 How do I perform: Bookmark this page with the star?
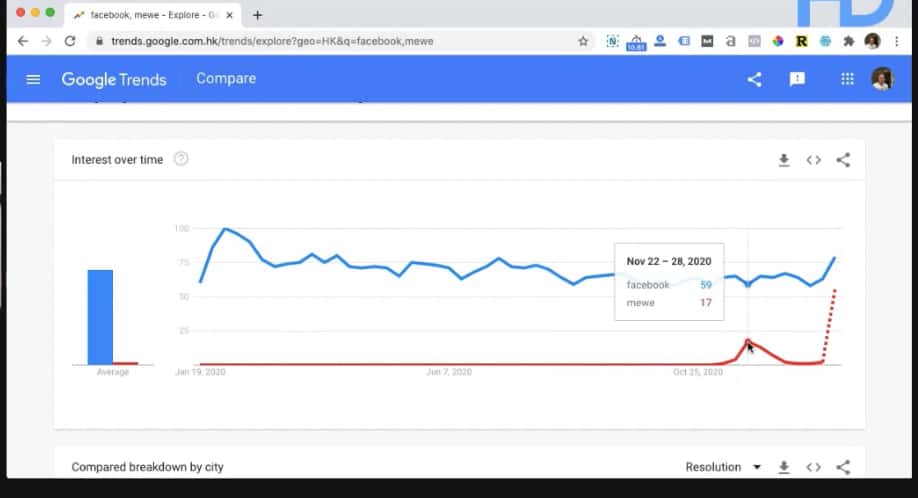tap(583, 41)
